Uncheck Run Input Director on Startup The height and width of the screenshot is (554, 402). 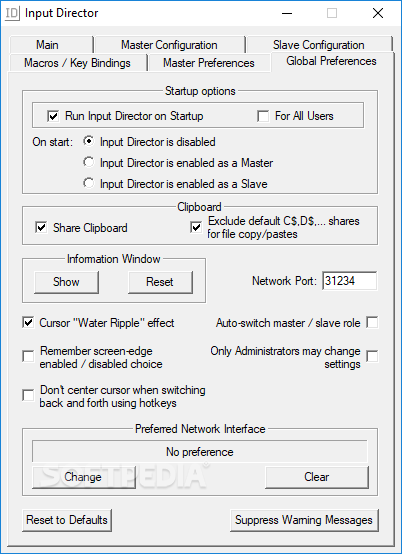[53, 116]
